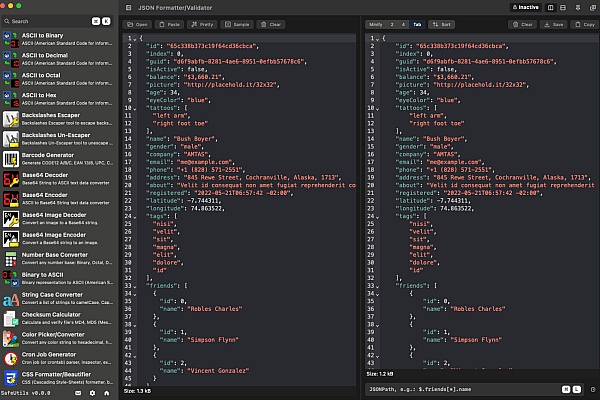The image size is (600, 400).
Task: Select Barcode Generator in sidebar list
Action: click(x=59, y=158)
